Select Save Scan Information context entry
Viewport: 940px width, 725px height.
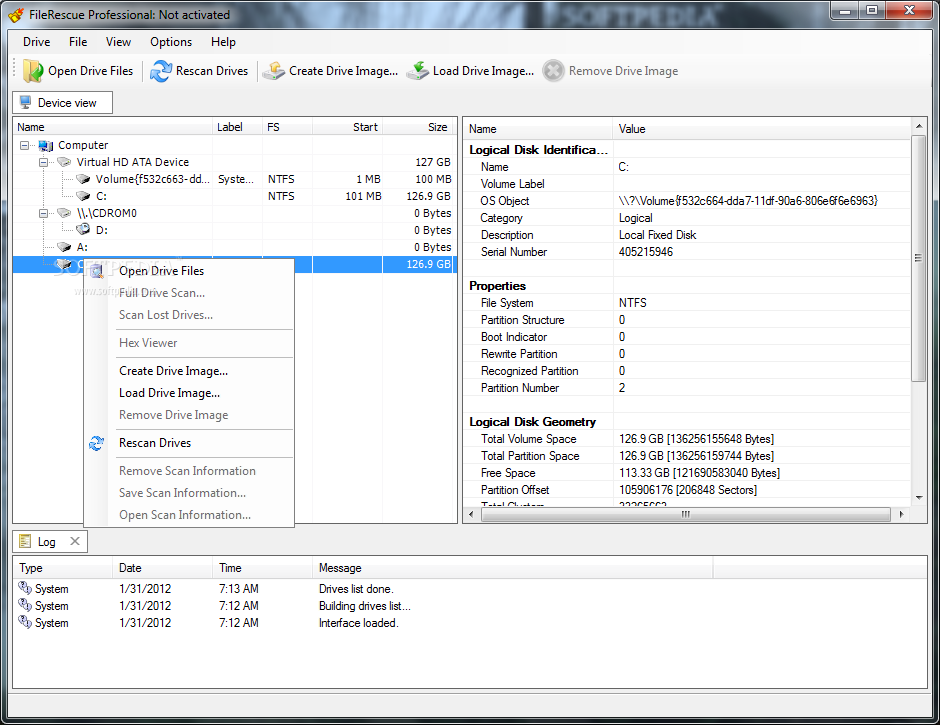[x=189, y=493]
